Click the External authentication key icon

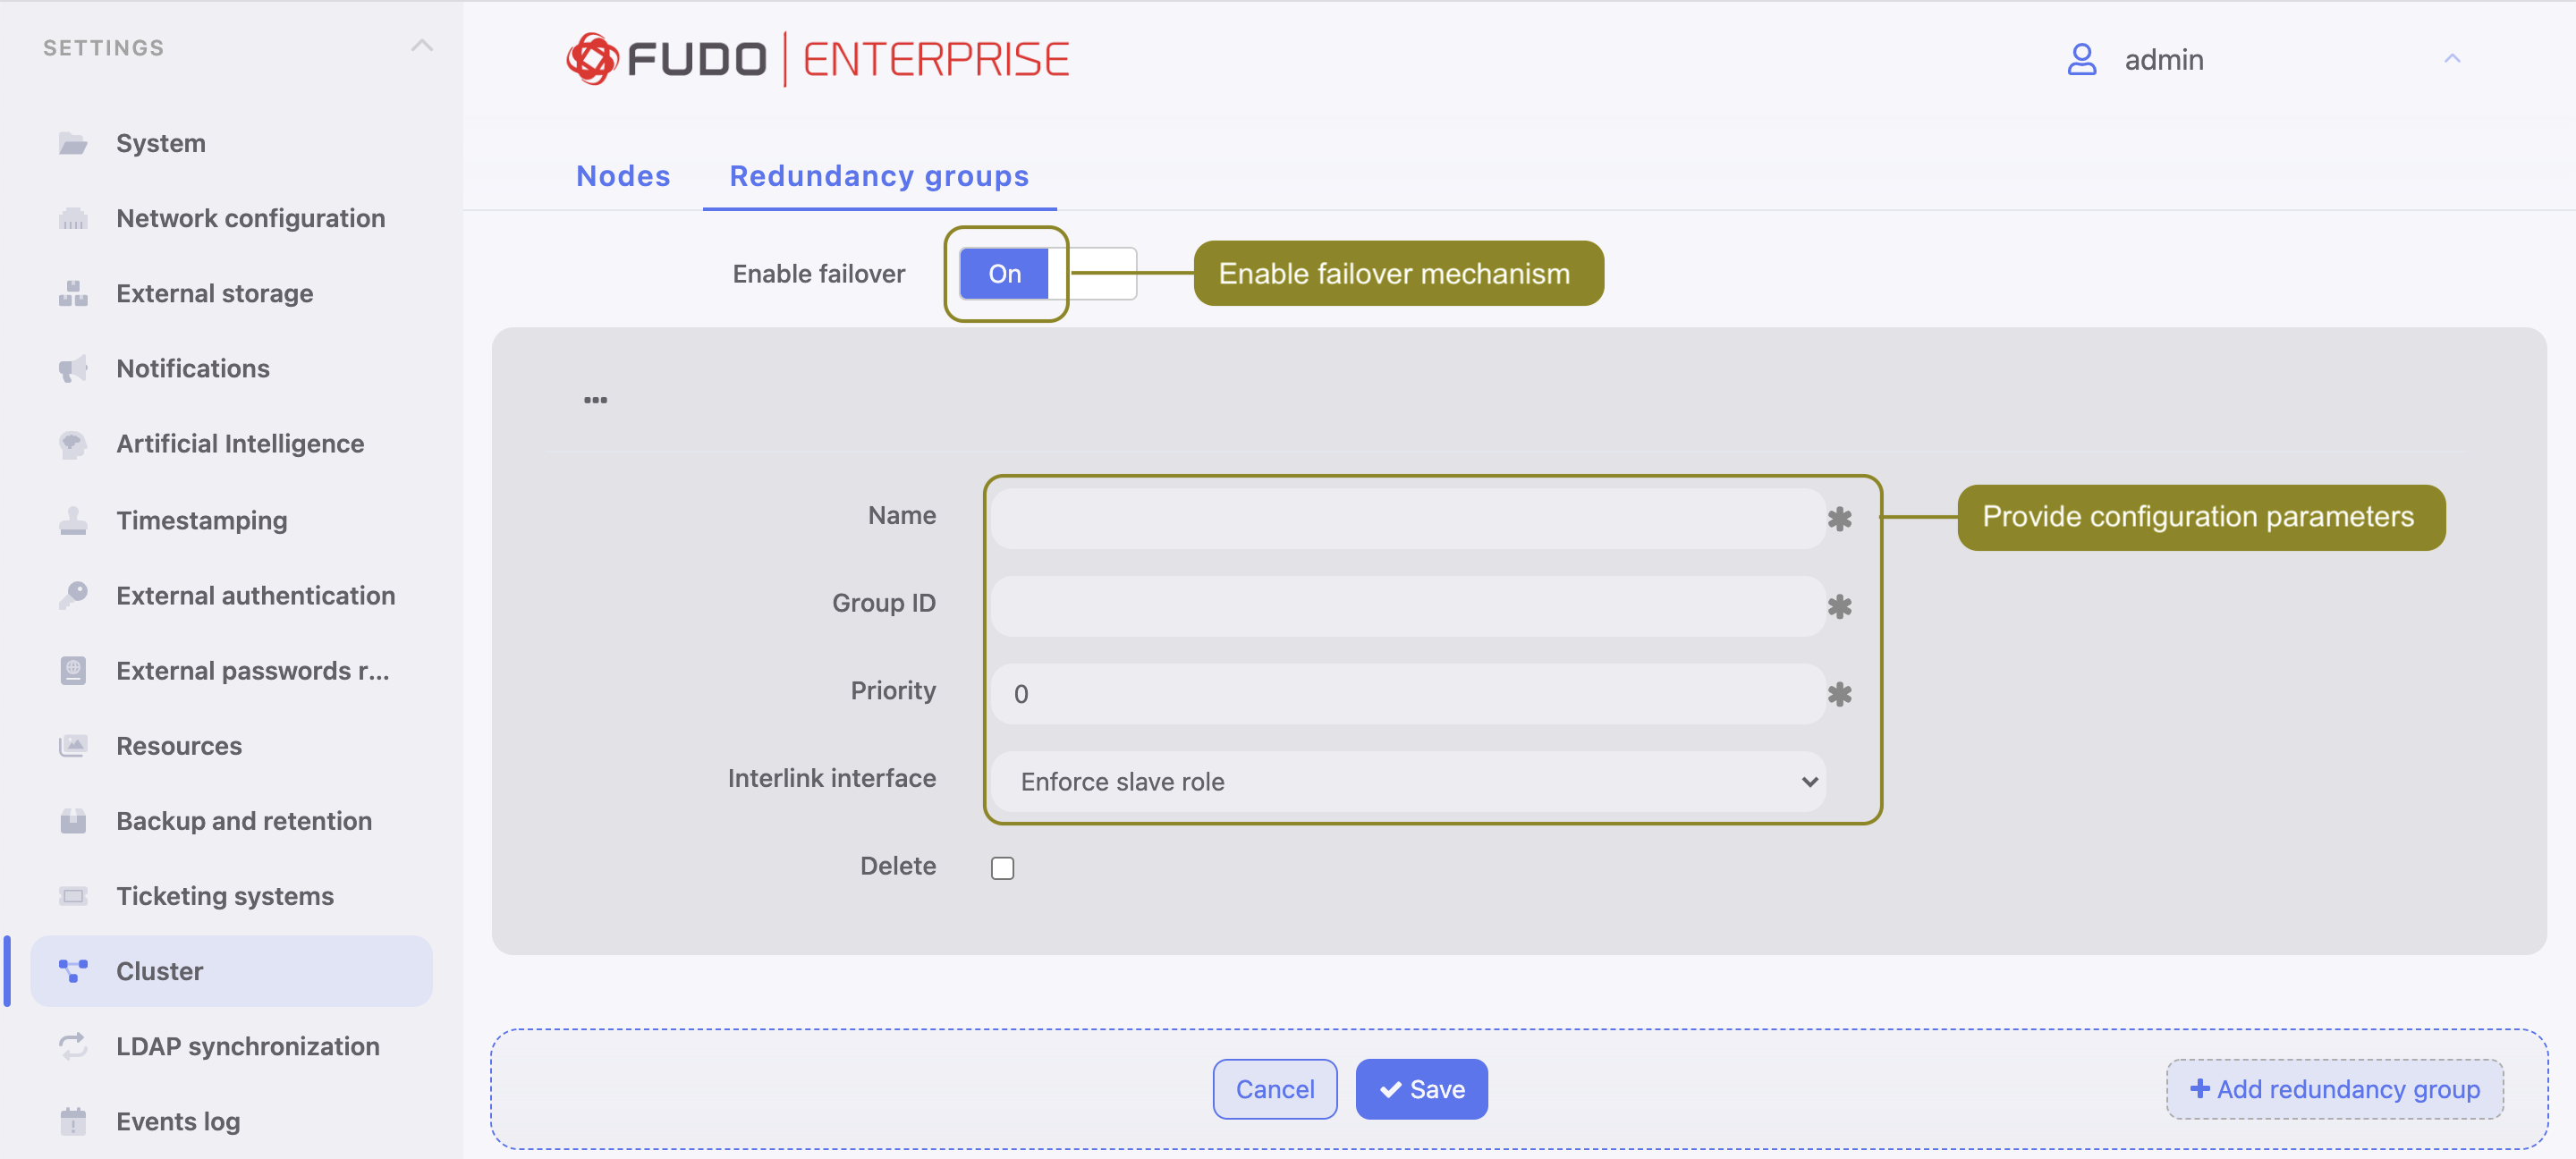(73, 596)
